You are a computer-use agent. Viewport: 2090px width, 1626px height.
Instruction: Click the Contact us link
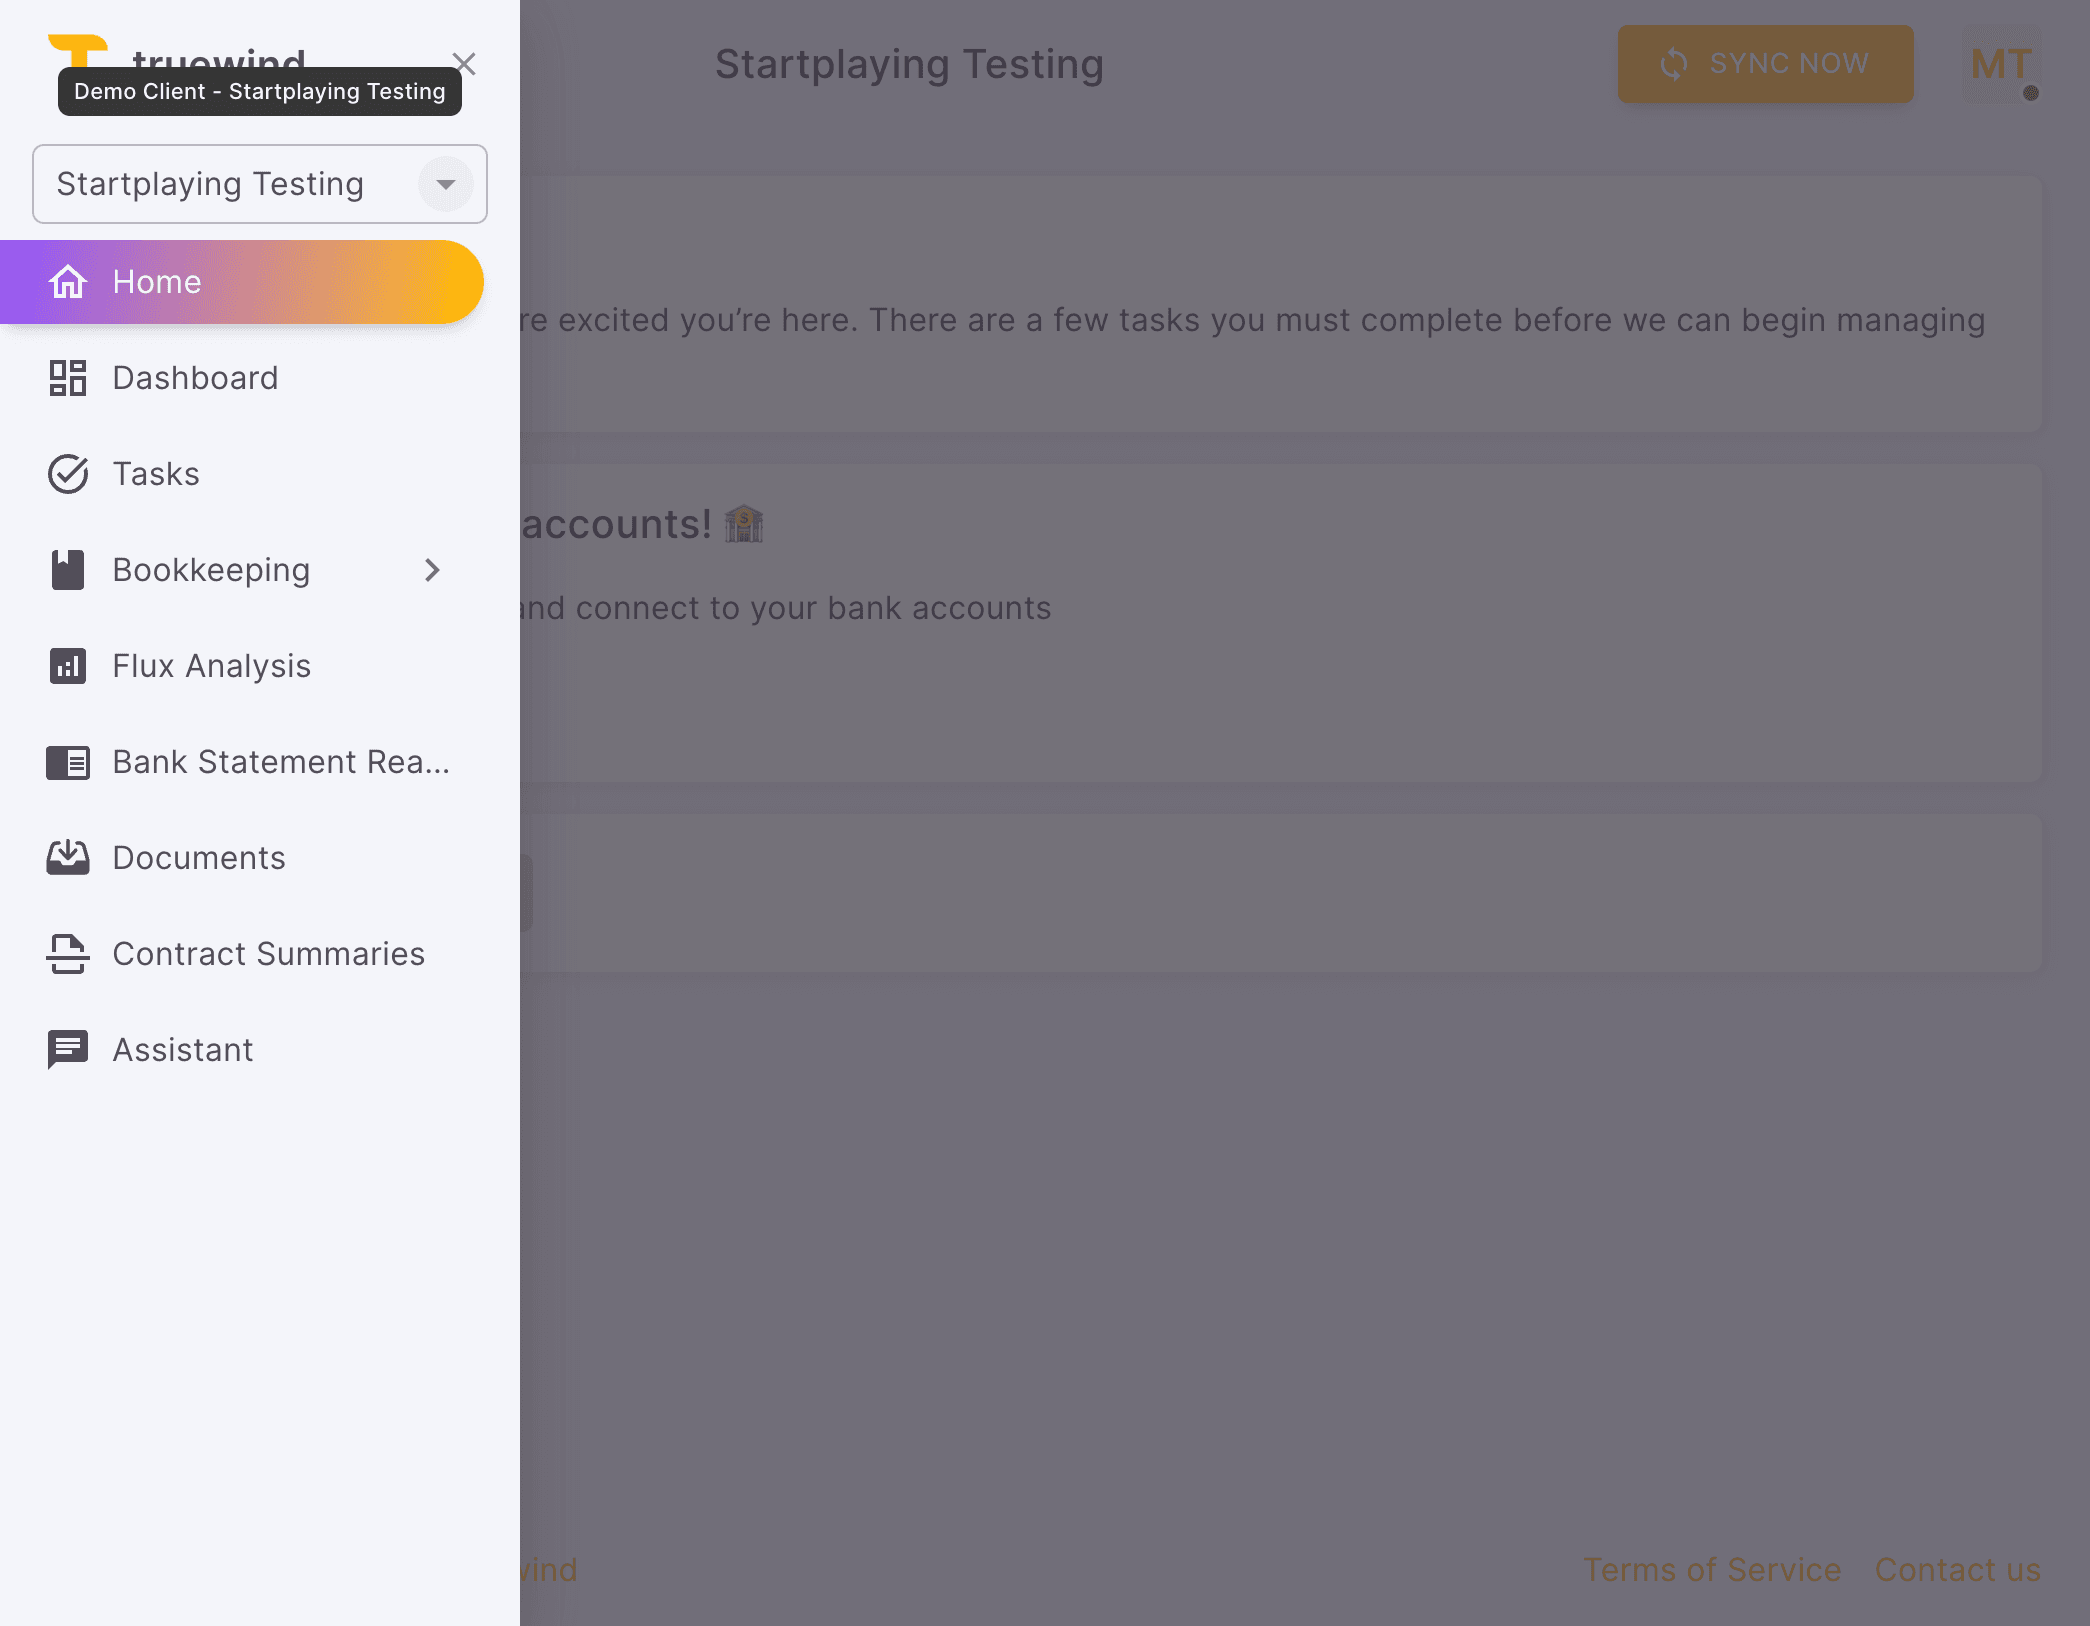coord(1957,1569)
